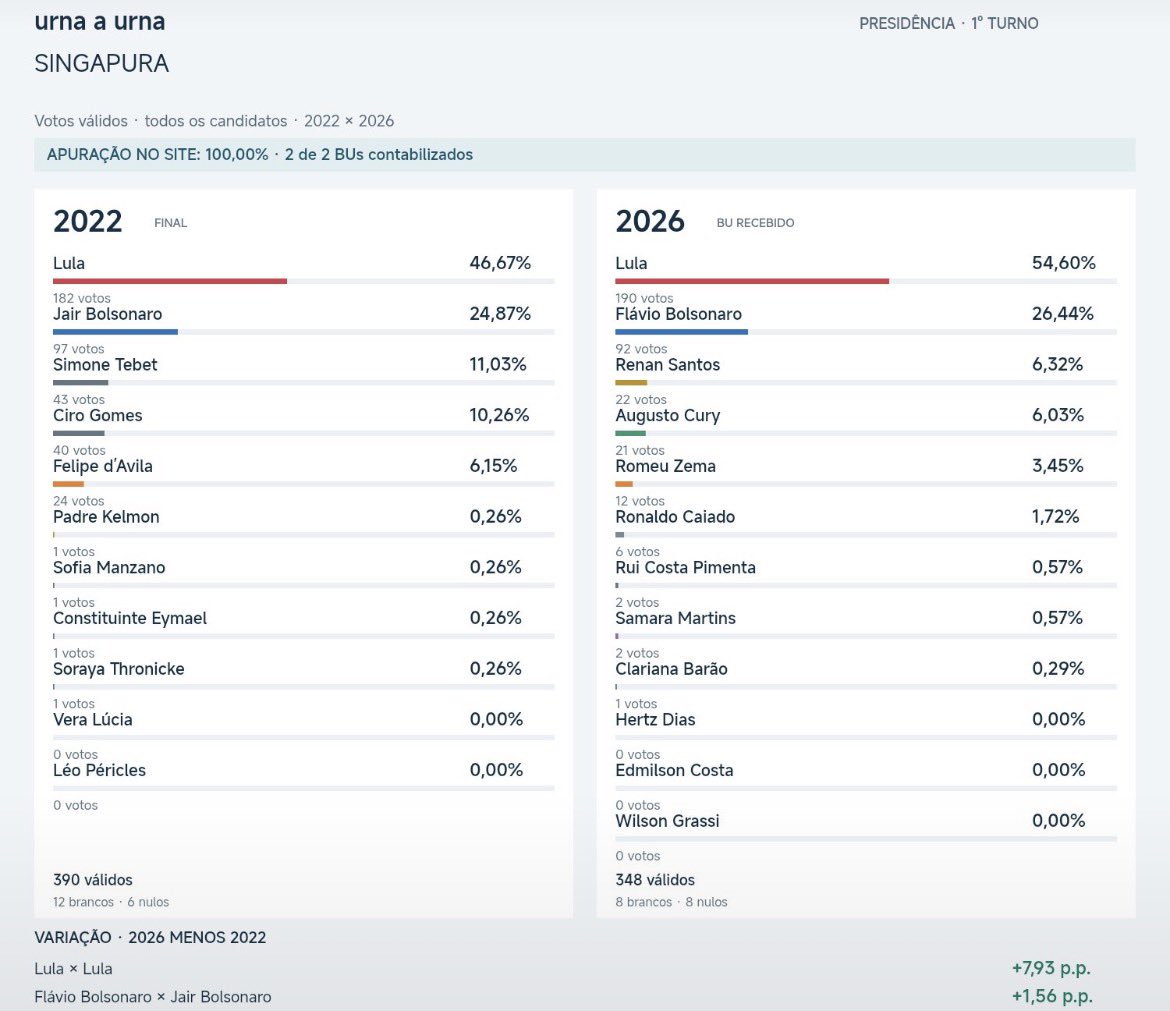1170x1011 pixels.
Task: Click Lula's red progress bar in 2026
Action: click(752, 281)
